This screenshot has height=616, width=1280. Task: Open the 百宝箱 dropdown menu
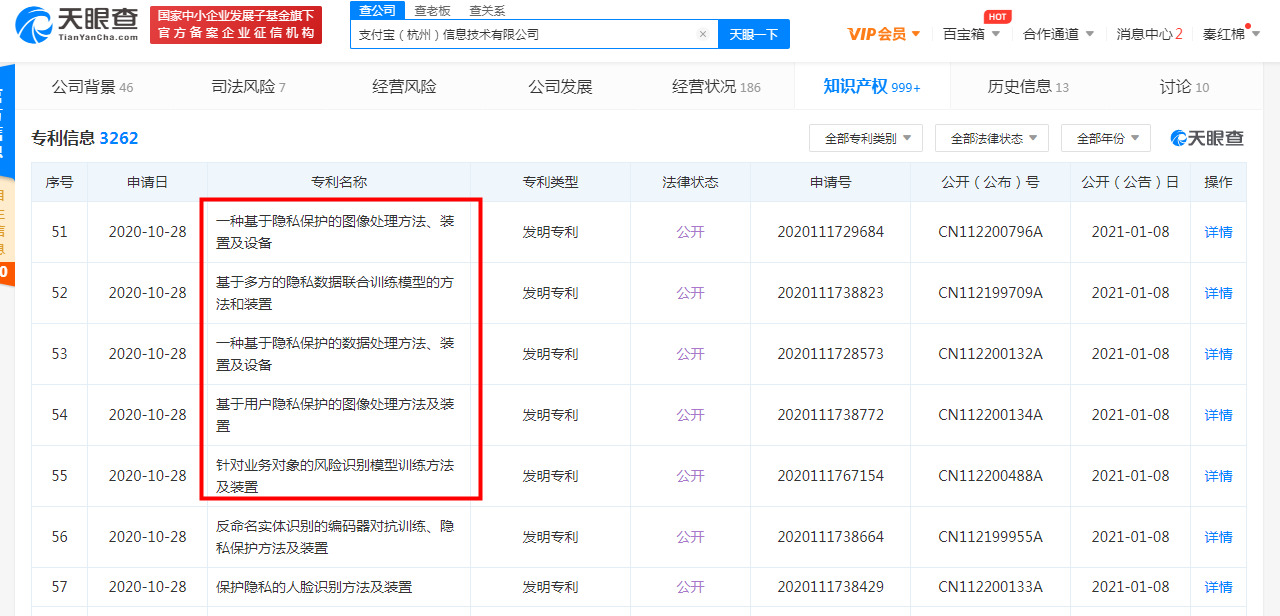pos(971,34)
